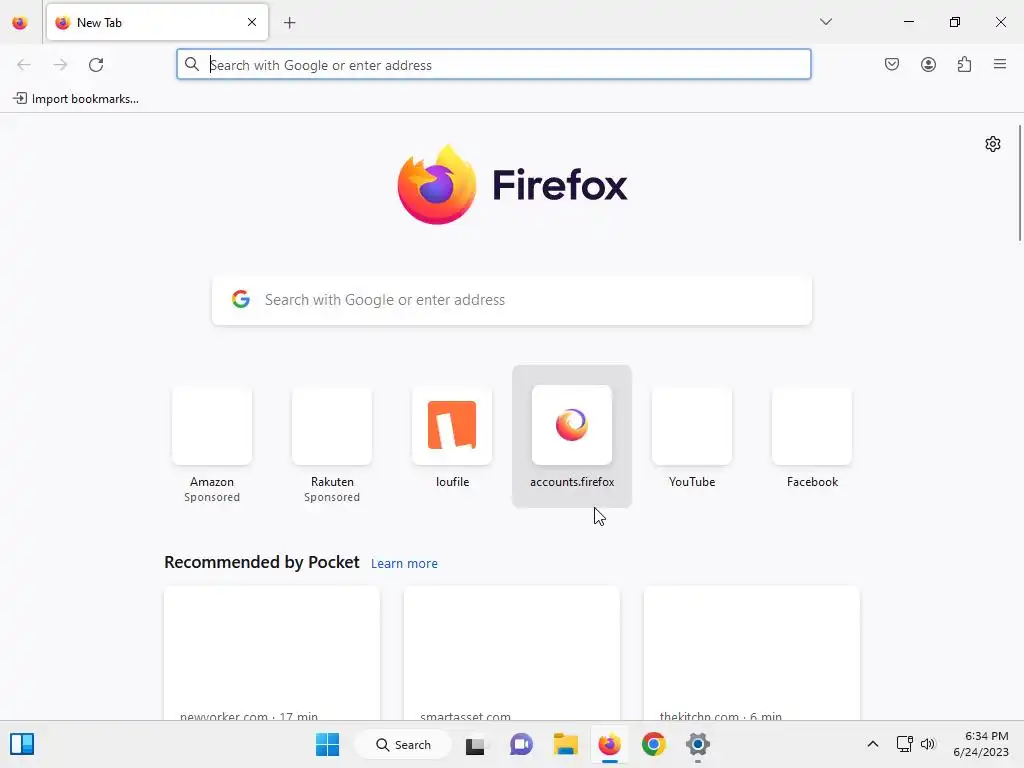1024x768 pixels.
Task: Show hidden system tray icons
Action: coord(872,744)
